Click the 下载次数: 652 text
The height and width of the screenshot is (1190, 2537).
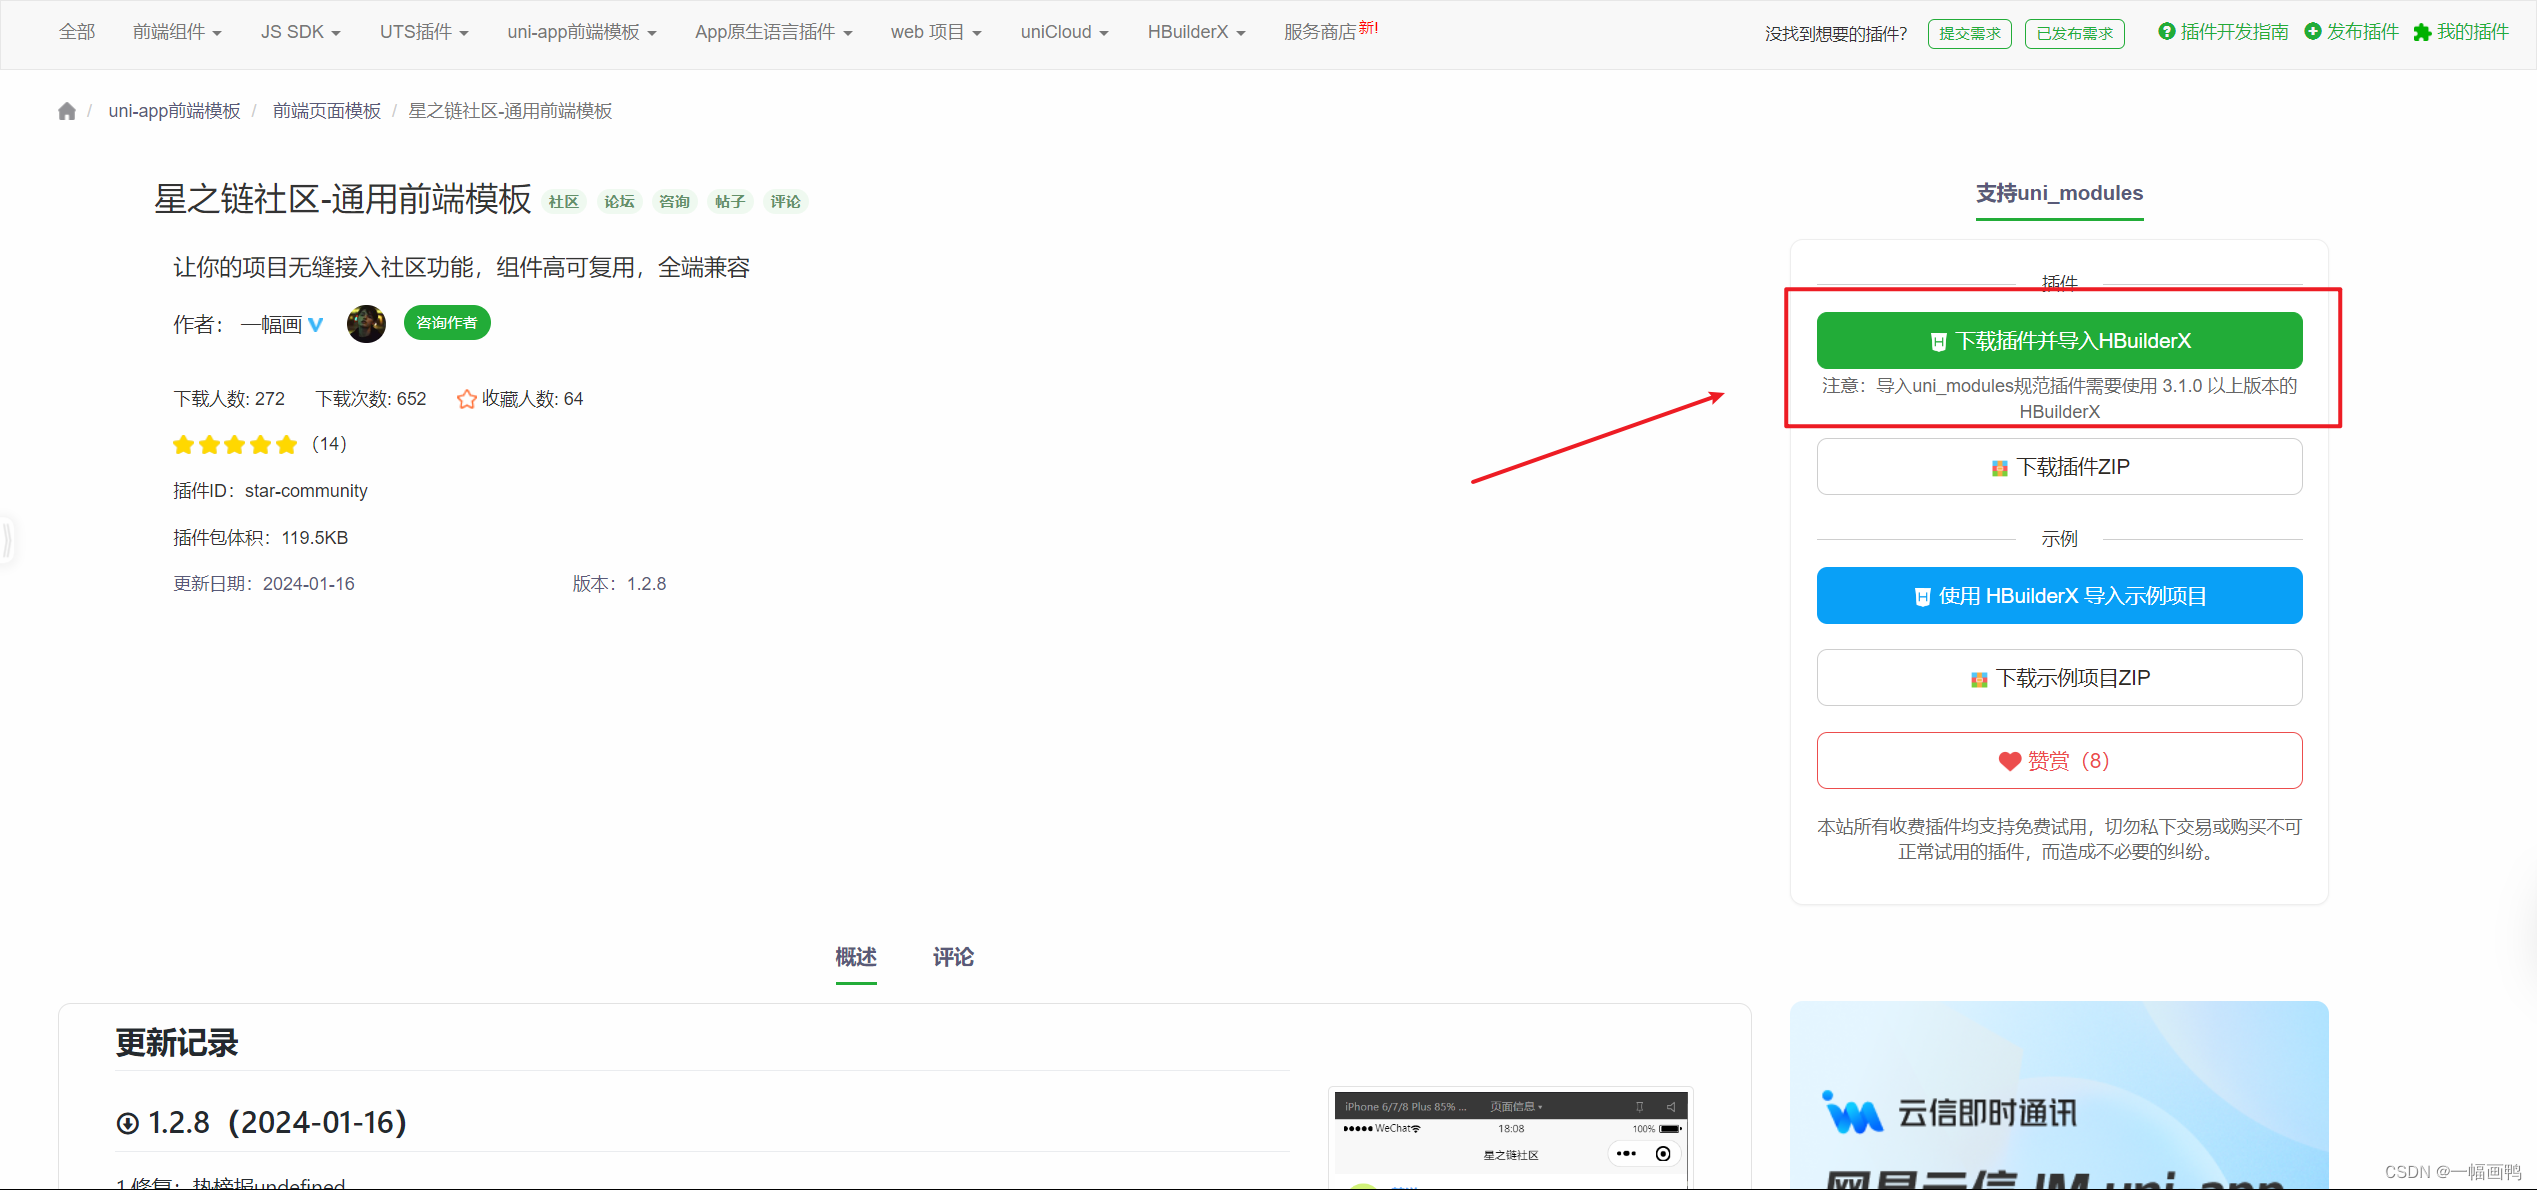pyautogui.click(x=371, y=399)
